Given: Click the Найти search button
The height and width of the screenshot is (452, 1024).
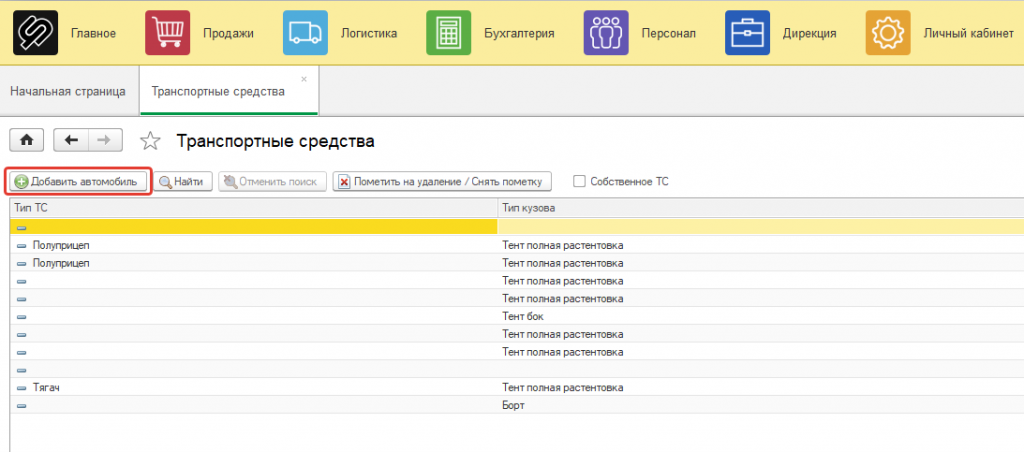Looking at the screenshot, I should coord(183,182).
